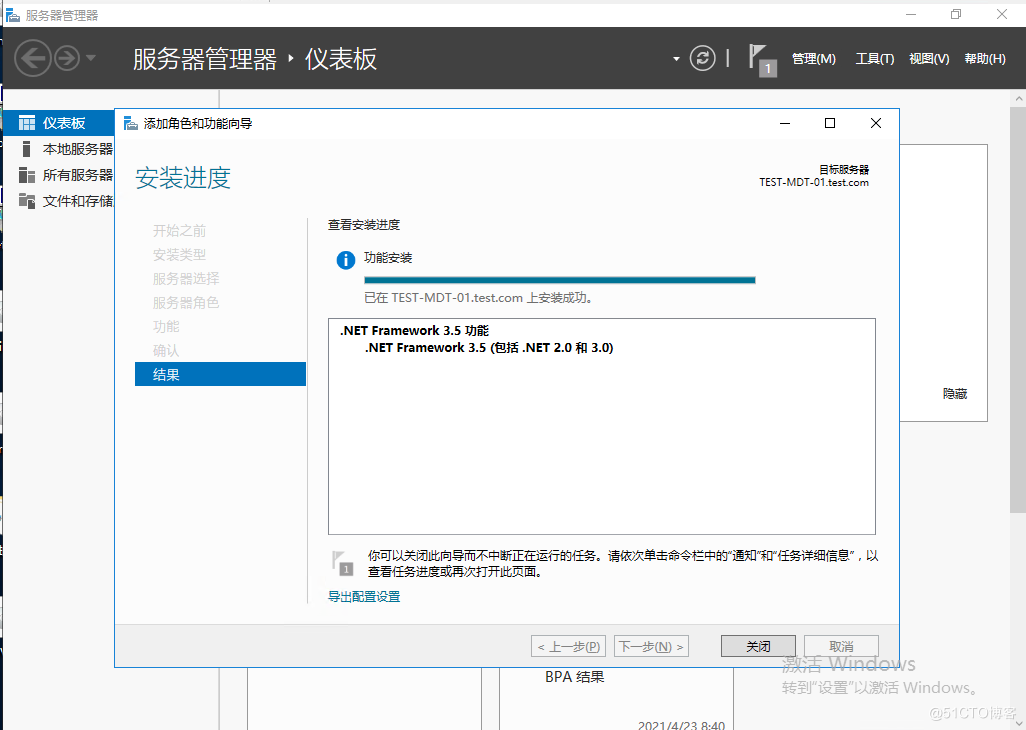This screenshot has width=1026, height=730.
Task: Minimize the 添加角色和功能向导 window
Action: 785,123
